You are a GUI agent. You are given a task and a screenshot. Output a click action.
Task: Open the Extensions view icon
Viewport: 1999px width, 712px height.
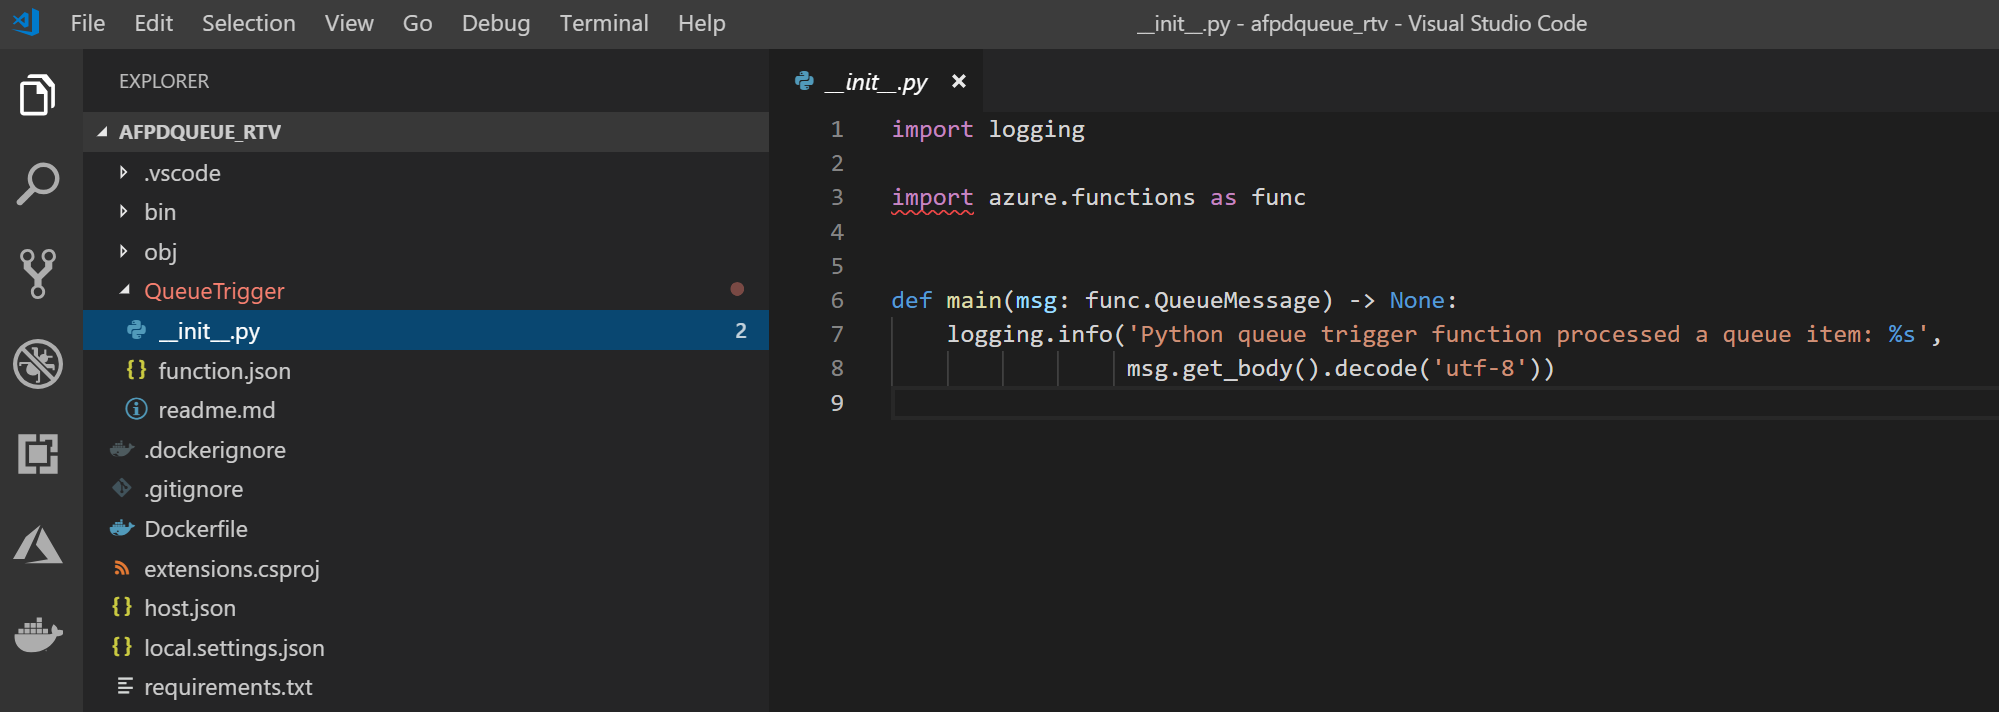point(38,454)
